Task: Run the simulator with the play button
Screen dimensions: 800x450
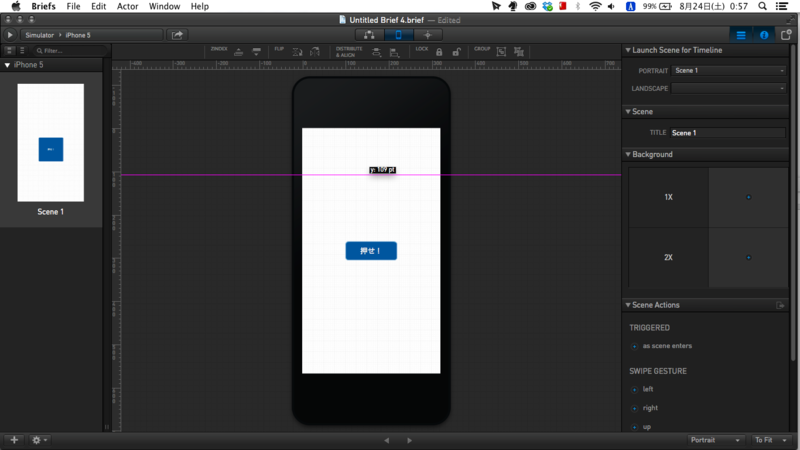Action: coord(9,35)
